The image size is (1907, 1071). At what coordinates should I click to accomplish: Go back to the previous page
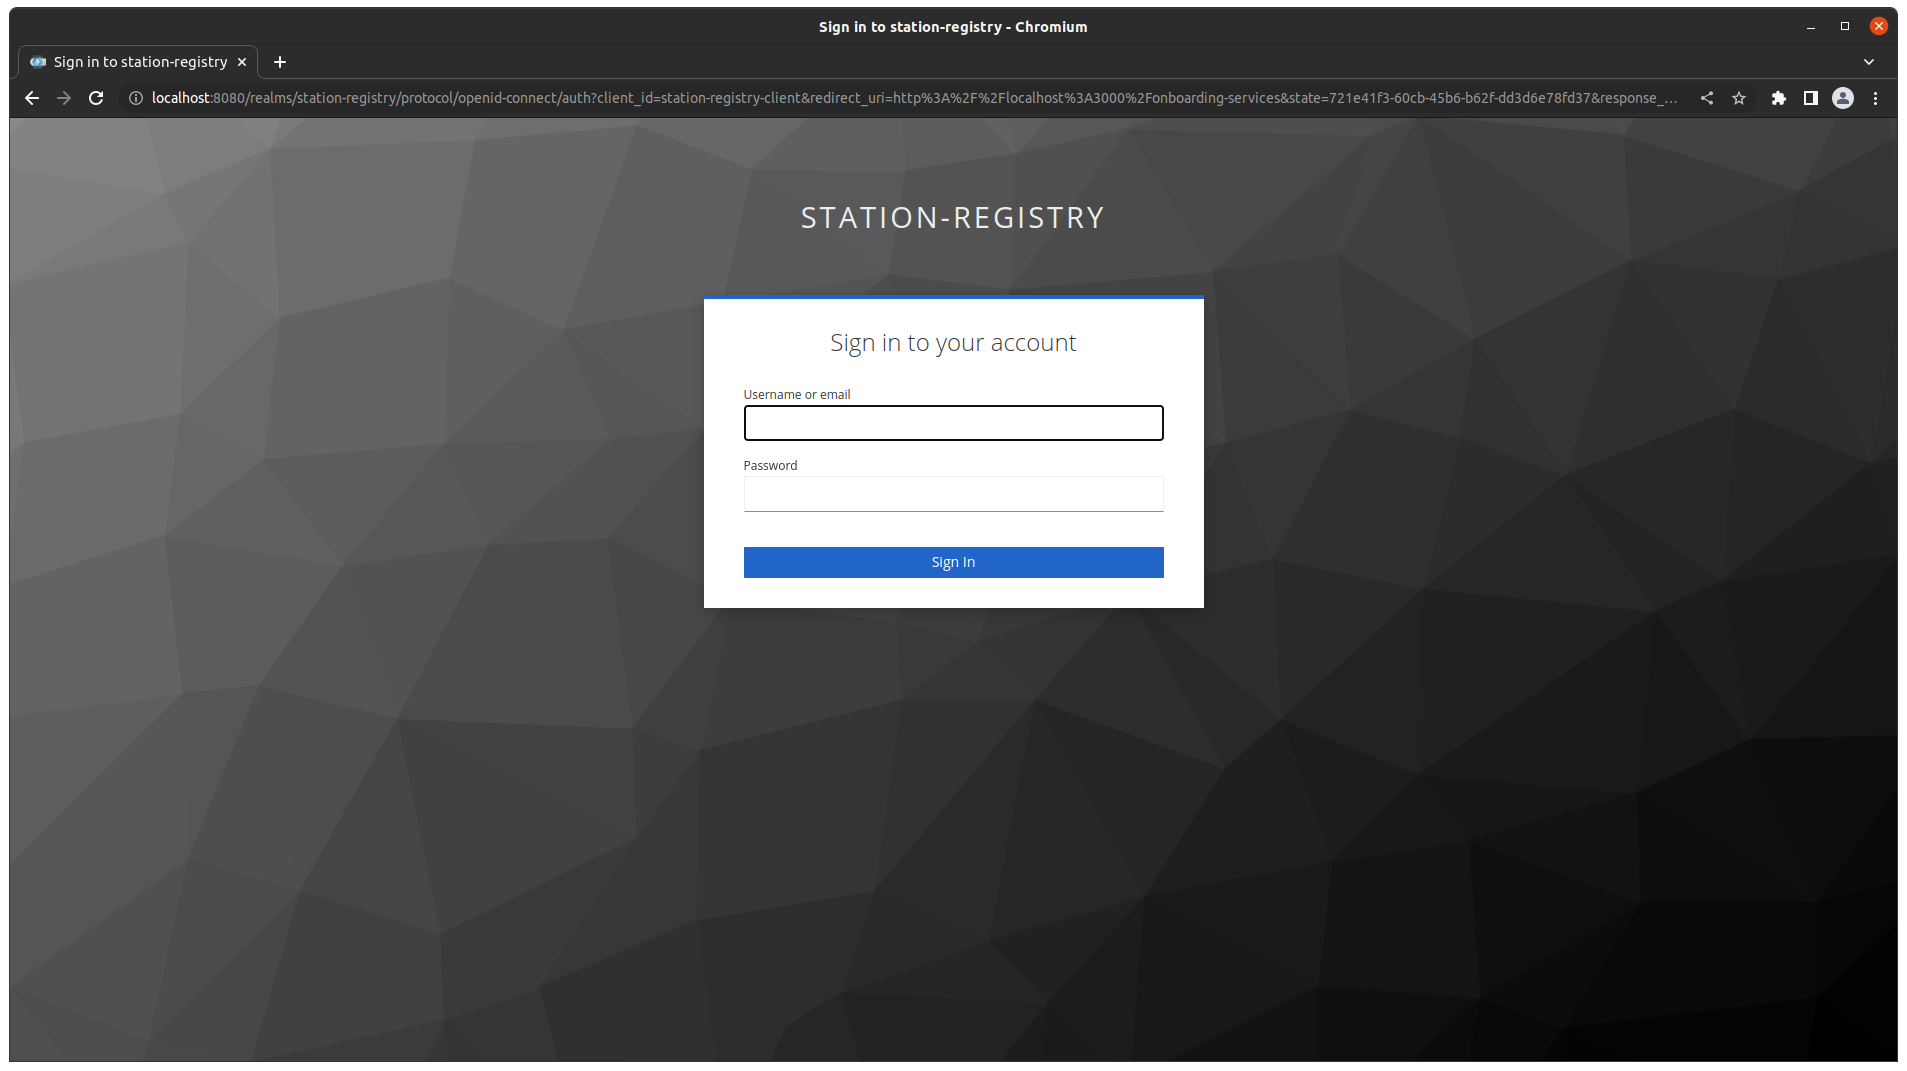coord(32,98)
